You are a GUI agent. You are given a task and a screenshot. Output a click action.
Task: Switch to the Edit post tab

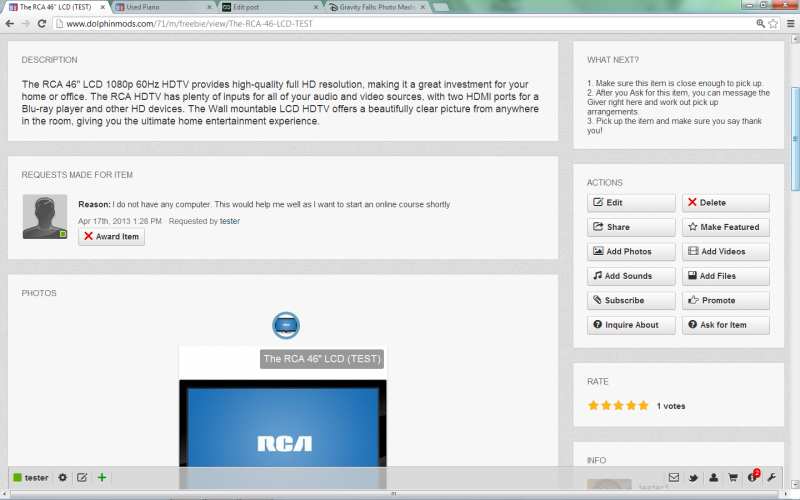tap(269, 7)
